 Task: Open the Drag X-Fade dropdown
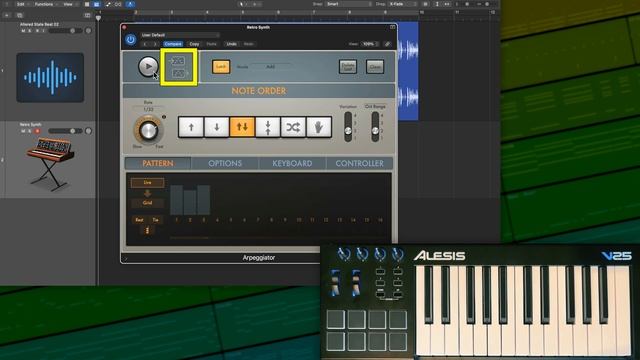pos(402,4)
